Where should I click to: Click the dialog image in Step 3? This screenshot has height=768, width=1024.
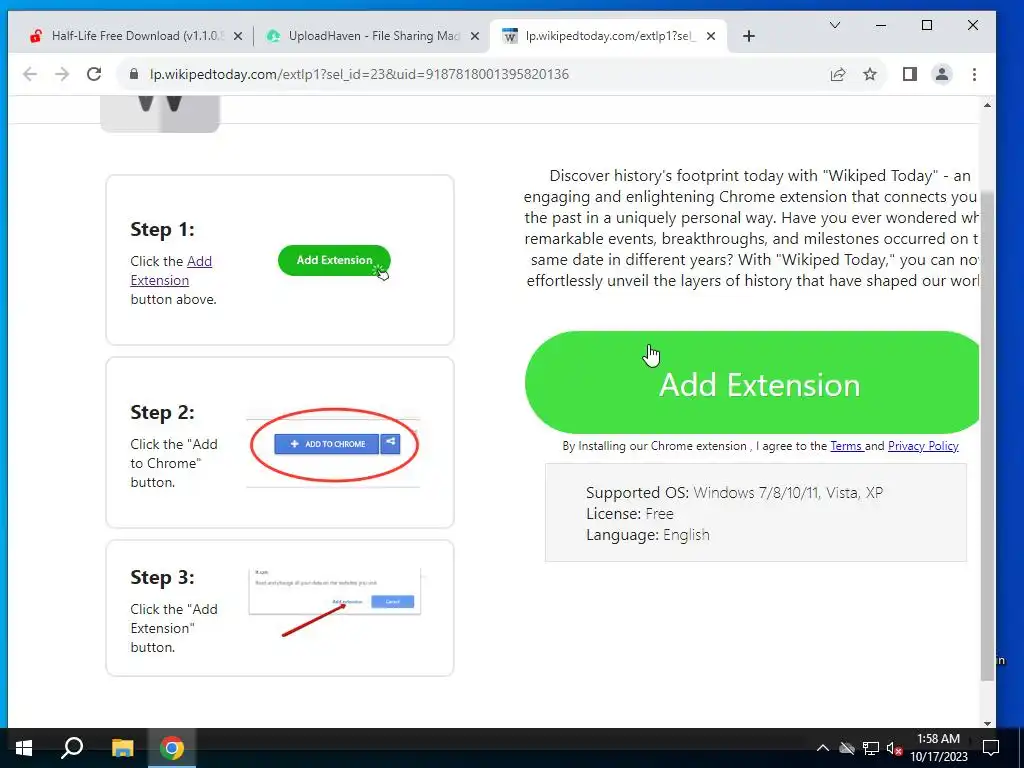[334, 601]
